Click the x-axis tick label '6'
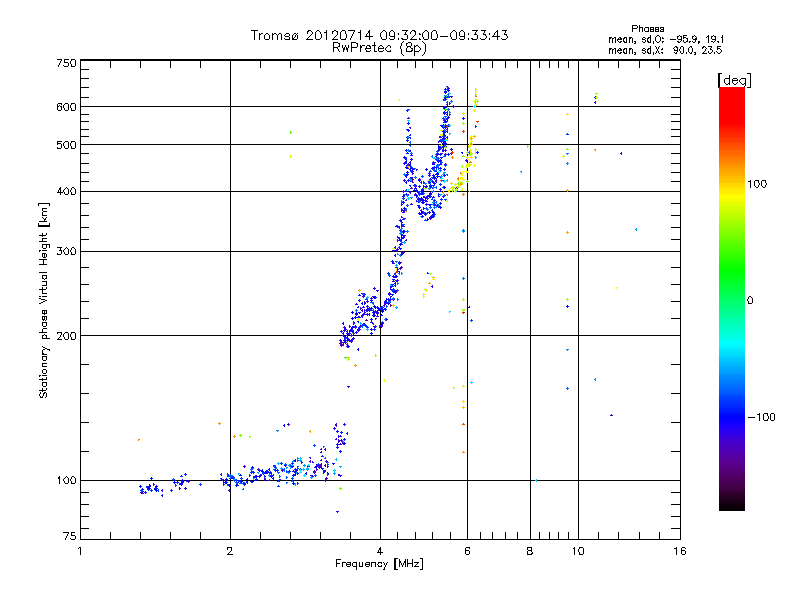 click(467, 551)
